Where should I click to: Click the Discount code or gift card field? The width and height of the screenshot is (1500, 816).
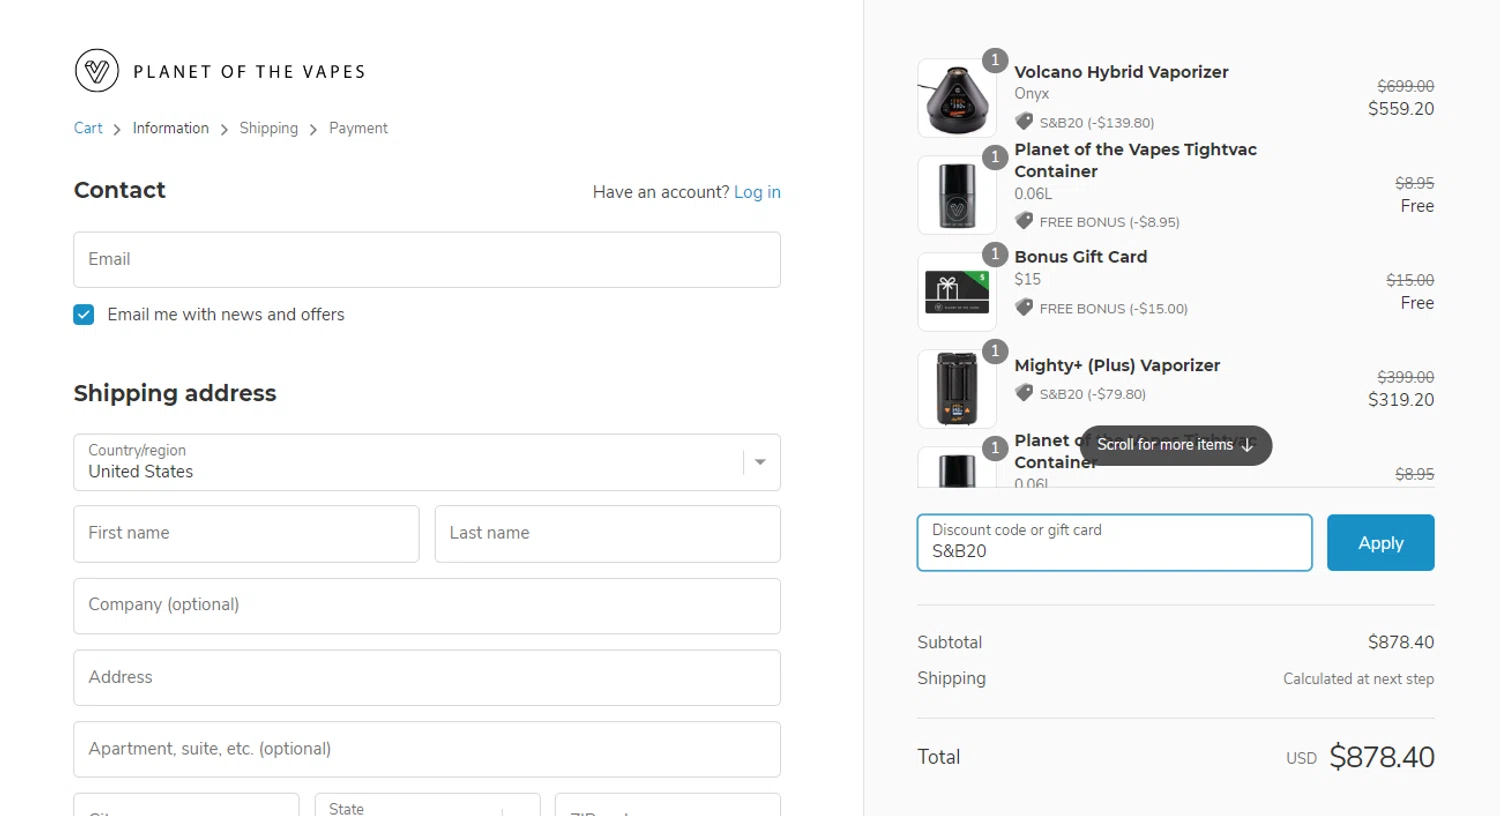coord(1114,543)
